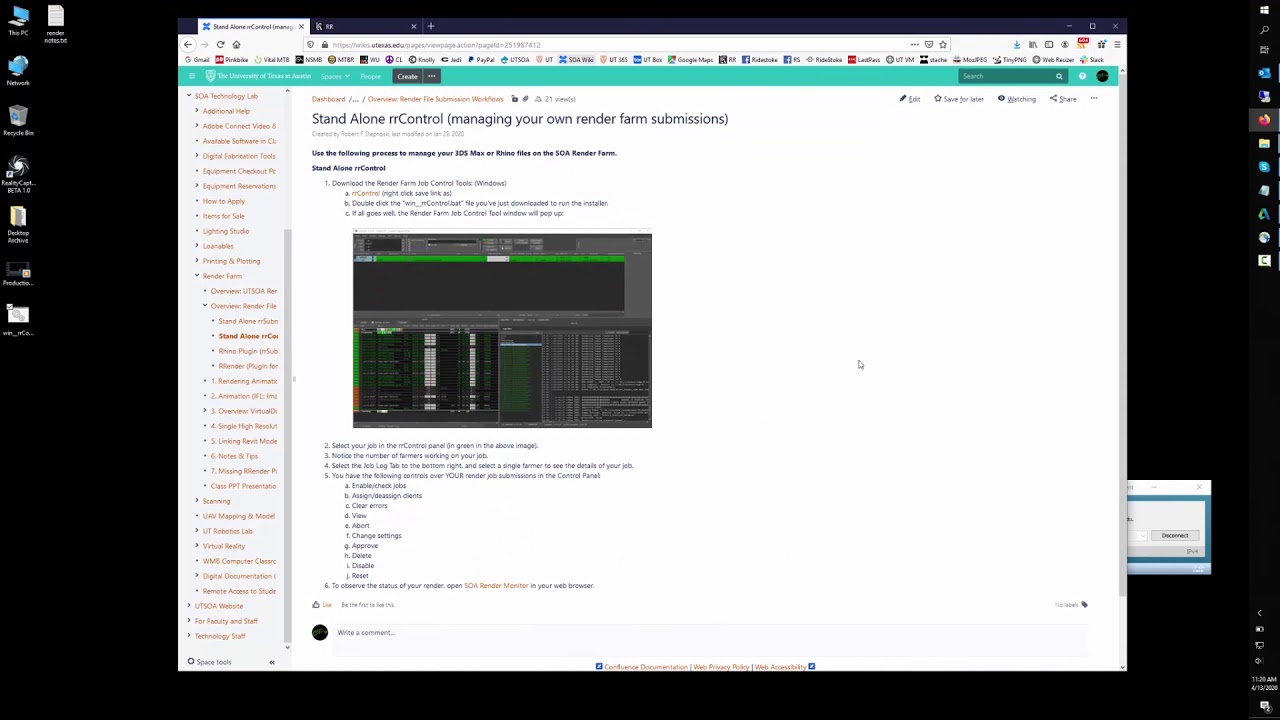The image size is (1280, 720).
Task: Expand Digital Fabrication Tools in sidebar
Action: click(x=197, y=156)
